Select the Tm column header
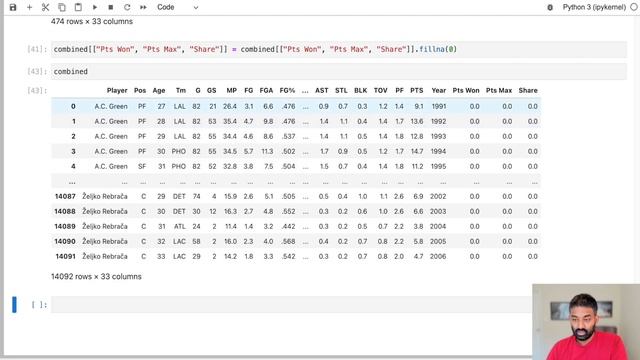Viewport: 640px width, 360px height. pyautogui.click(x=181, y=91)
